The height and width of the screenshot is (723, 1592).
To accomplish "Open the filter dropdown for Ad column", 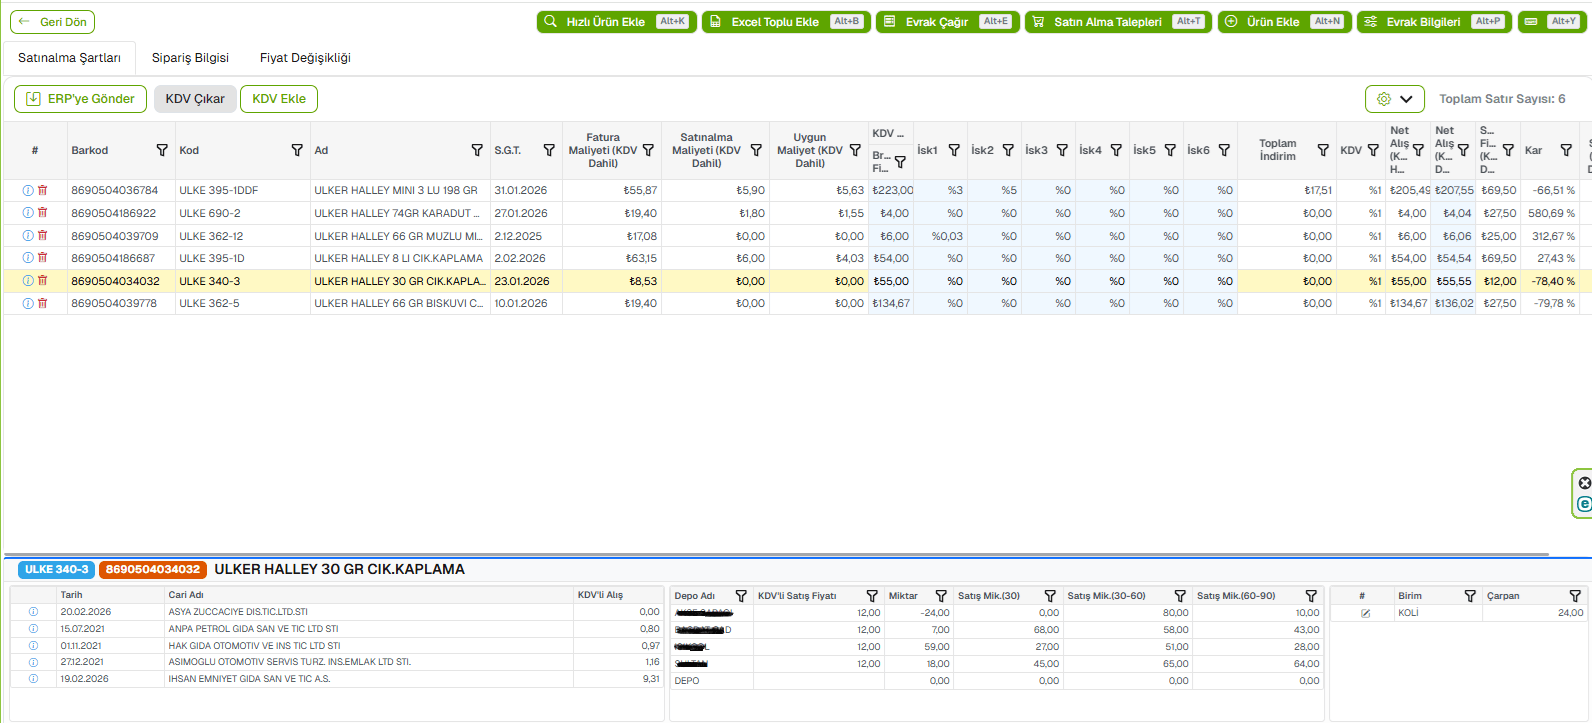I will [477, 150].
